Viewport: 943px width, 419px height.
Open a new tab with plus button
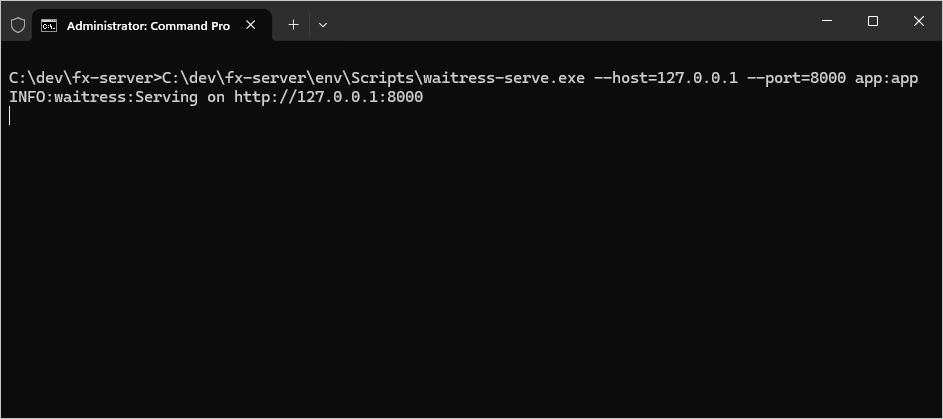click(x=293, y=25)
